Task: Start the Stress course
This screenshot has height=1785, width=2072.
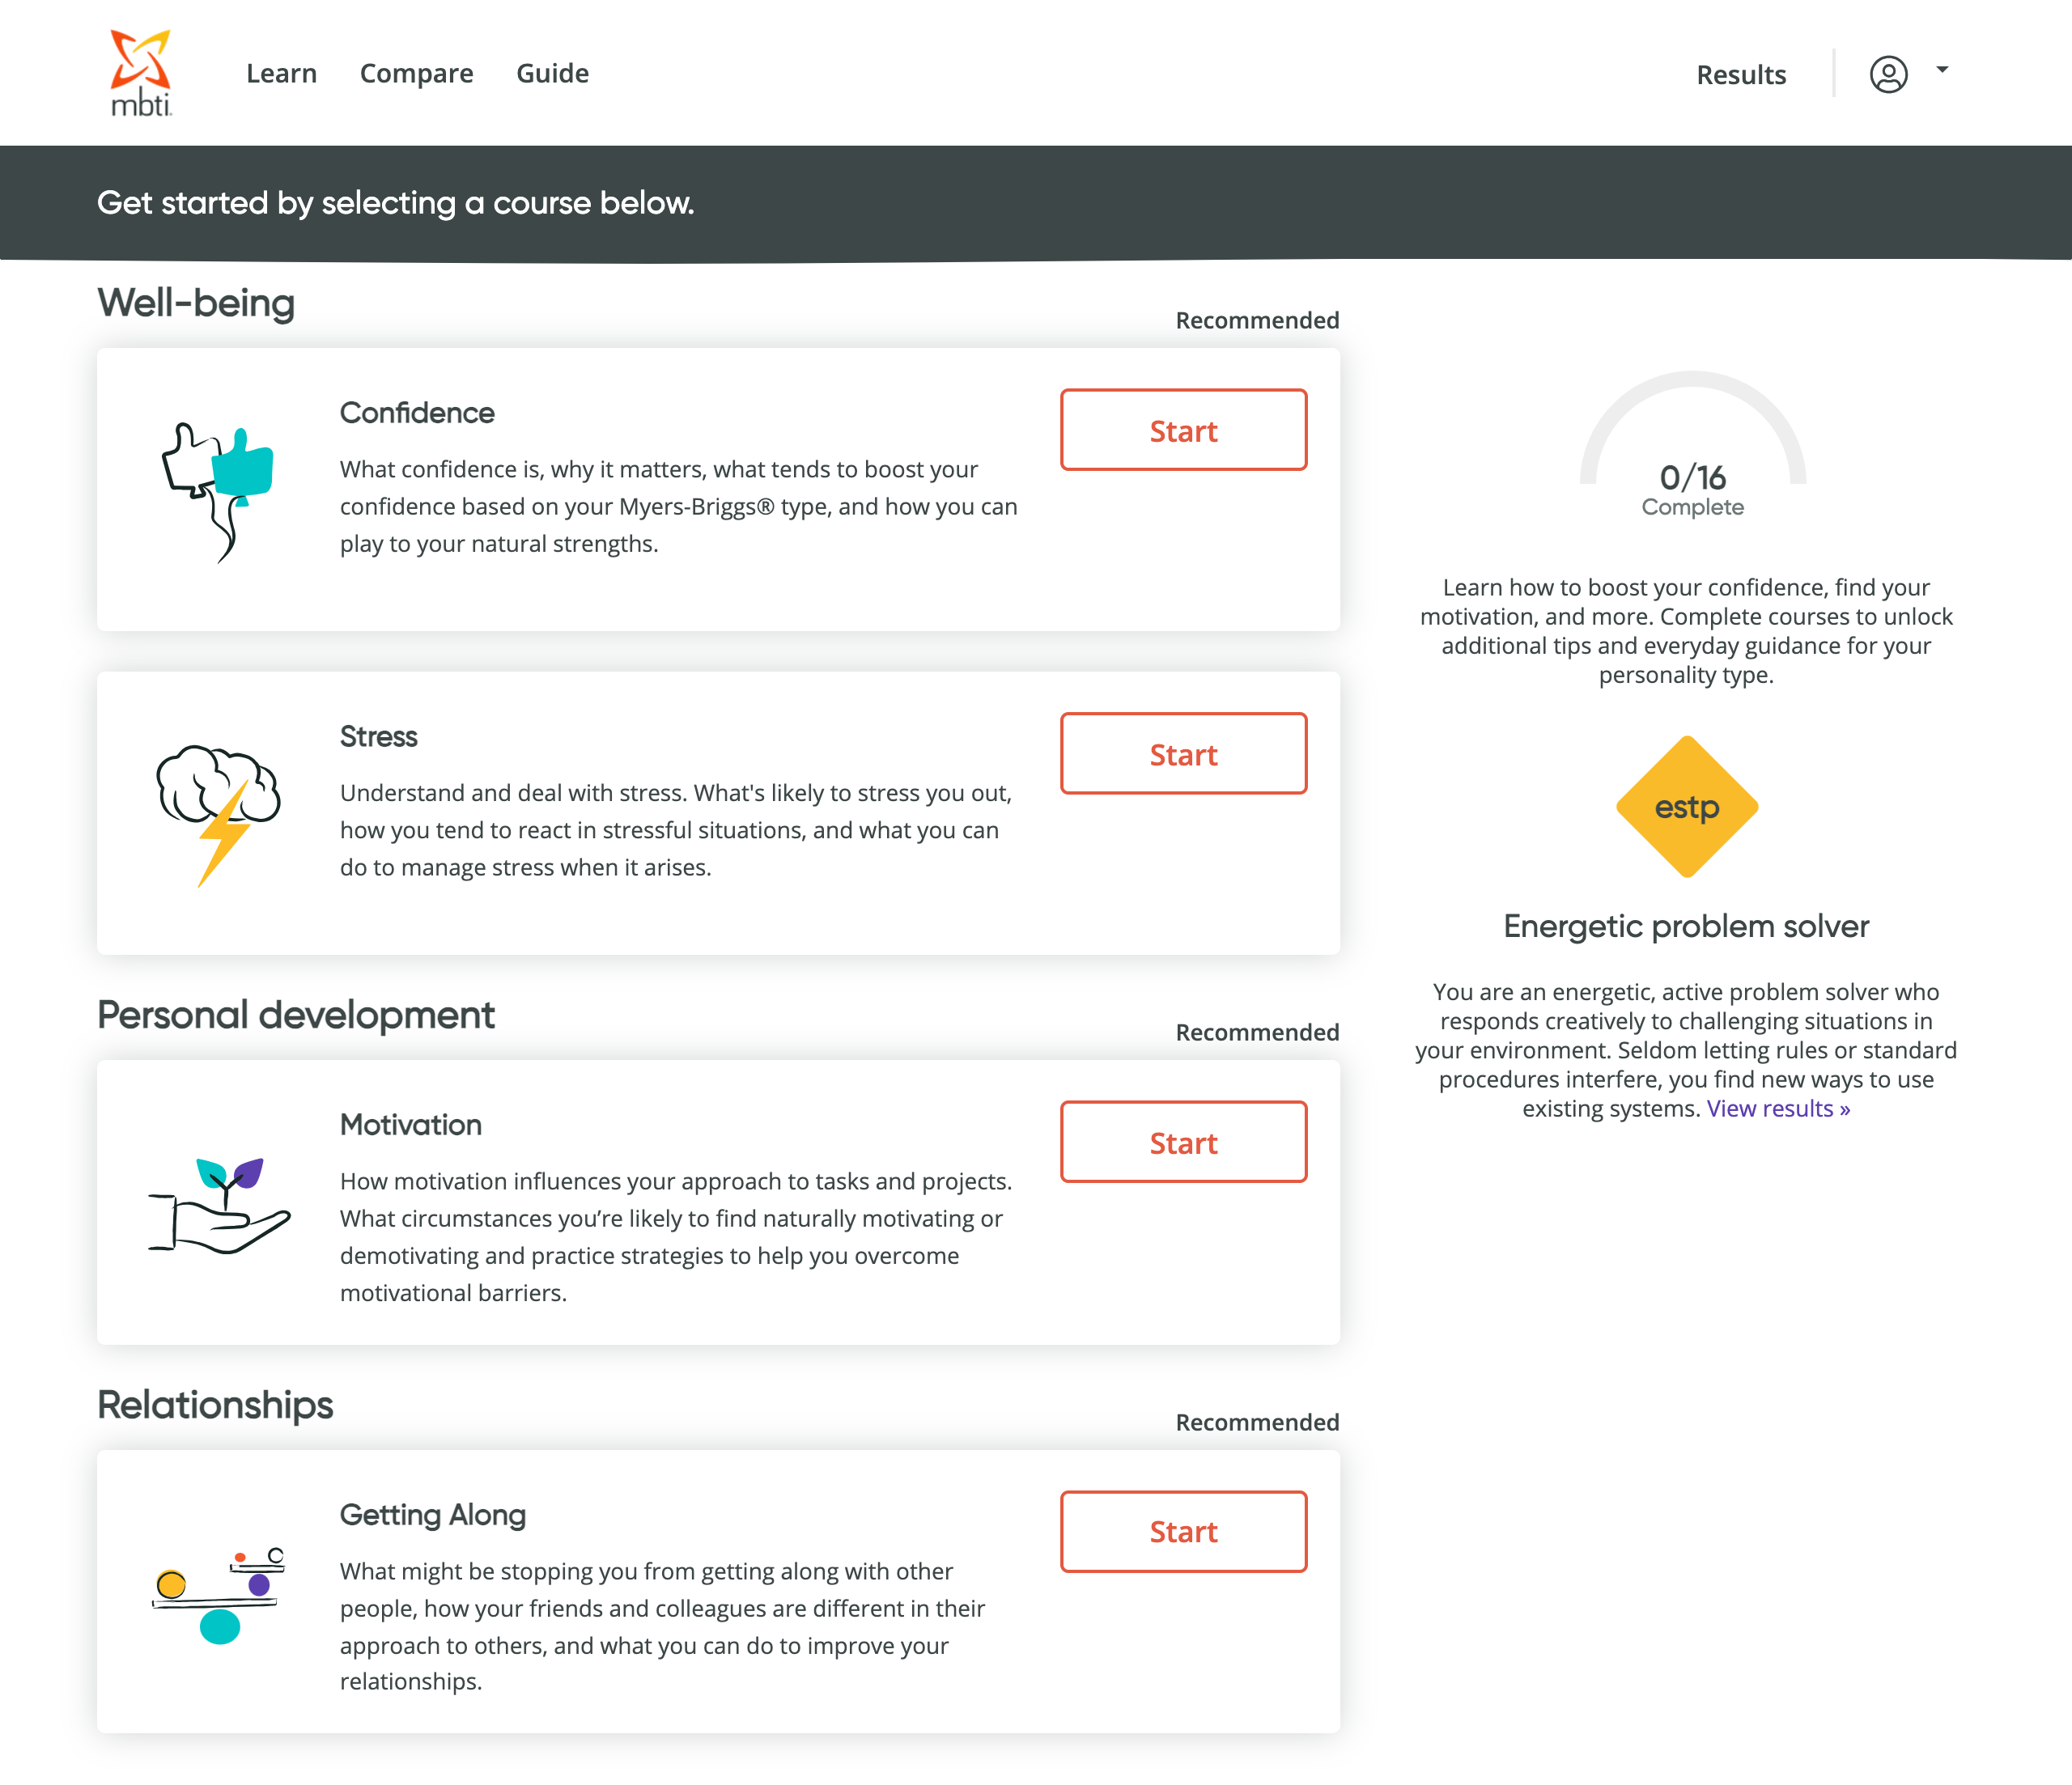Action: tap(1183, 754)
